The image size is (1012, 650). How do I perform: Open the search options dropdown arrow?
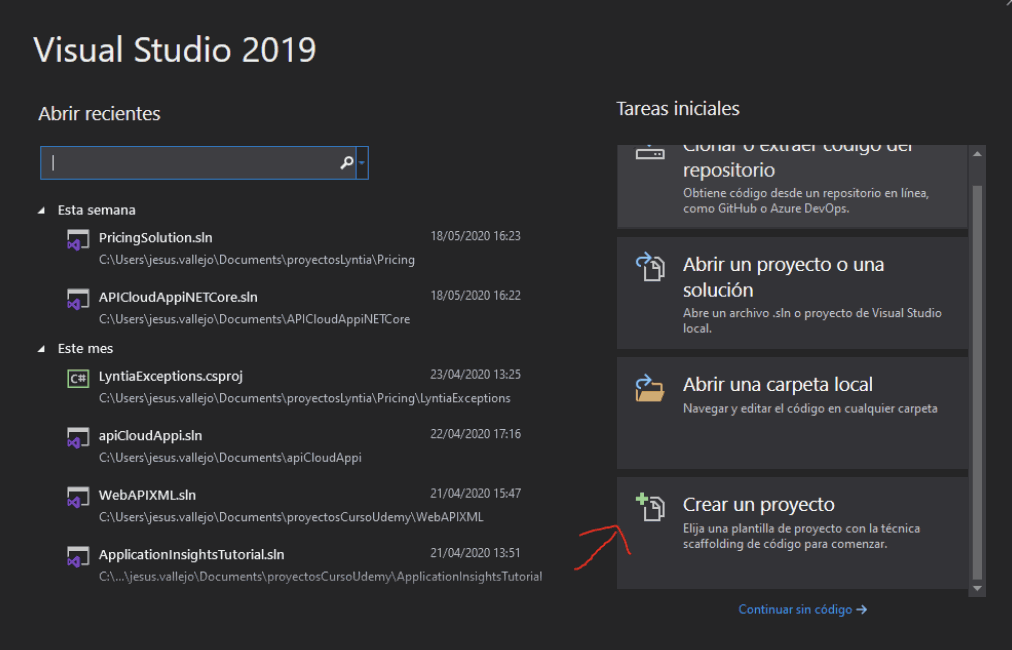click(x=362, y=163)
